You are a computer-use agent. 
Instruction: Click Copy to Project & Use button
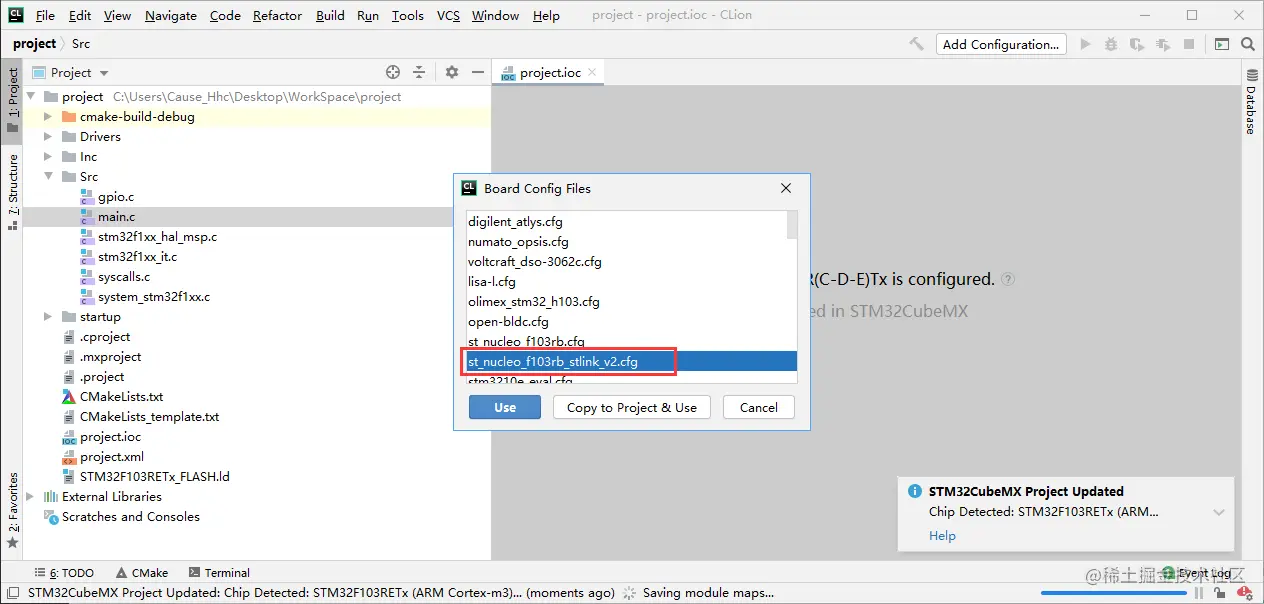pos(632,407)
